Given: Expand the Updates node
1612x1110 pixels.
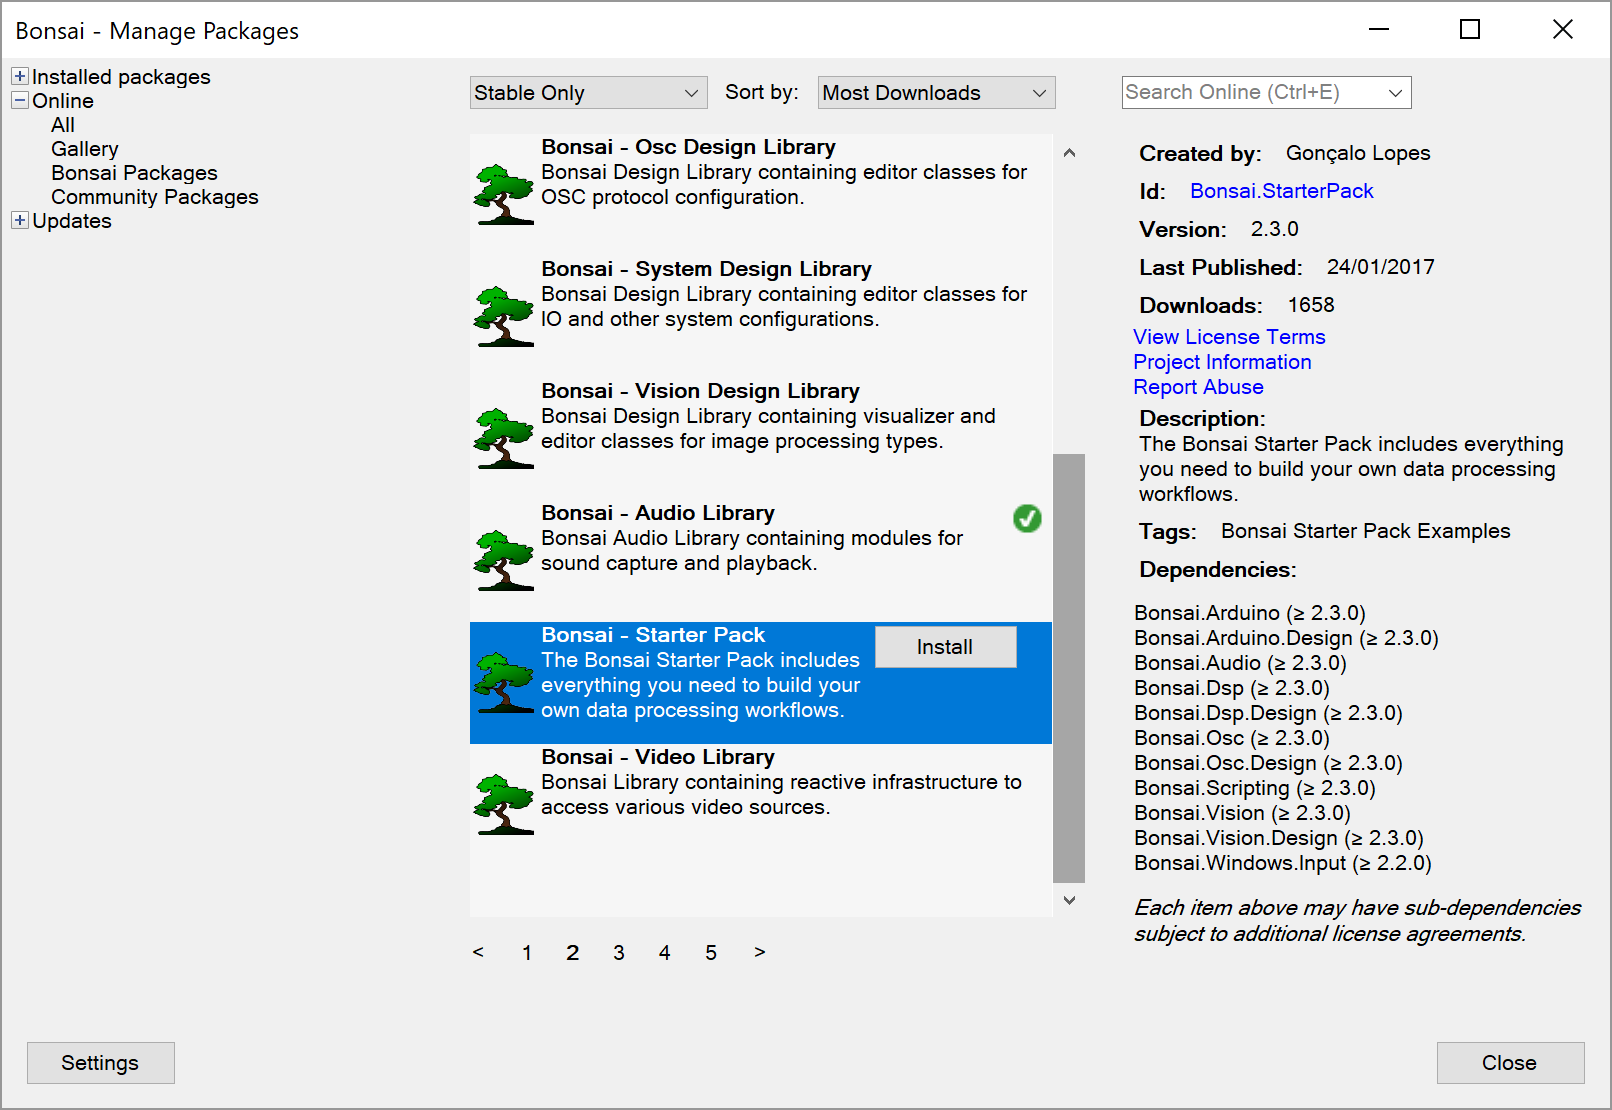Looking at the screenshot, I should [19, 220].
